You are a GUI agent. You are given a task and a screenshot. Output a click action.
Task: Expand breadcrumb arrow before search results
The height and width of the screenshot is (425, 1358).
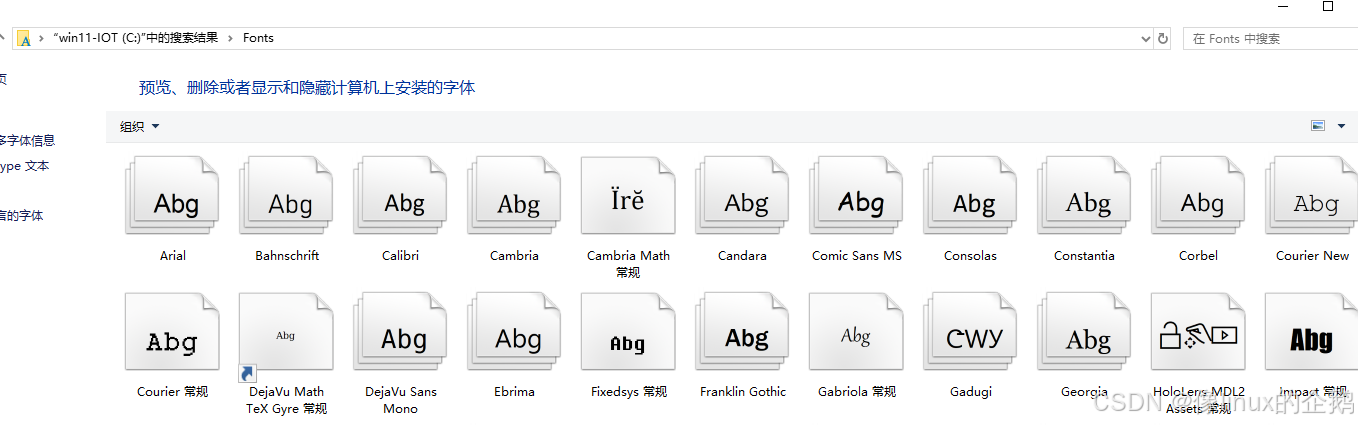(x=41, y=38)
